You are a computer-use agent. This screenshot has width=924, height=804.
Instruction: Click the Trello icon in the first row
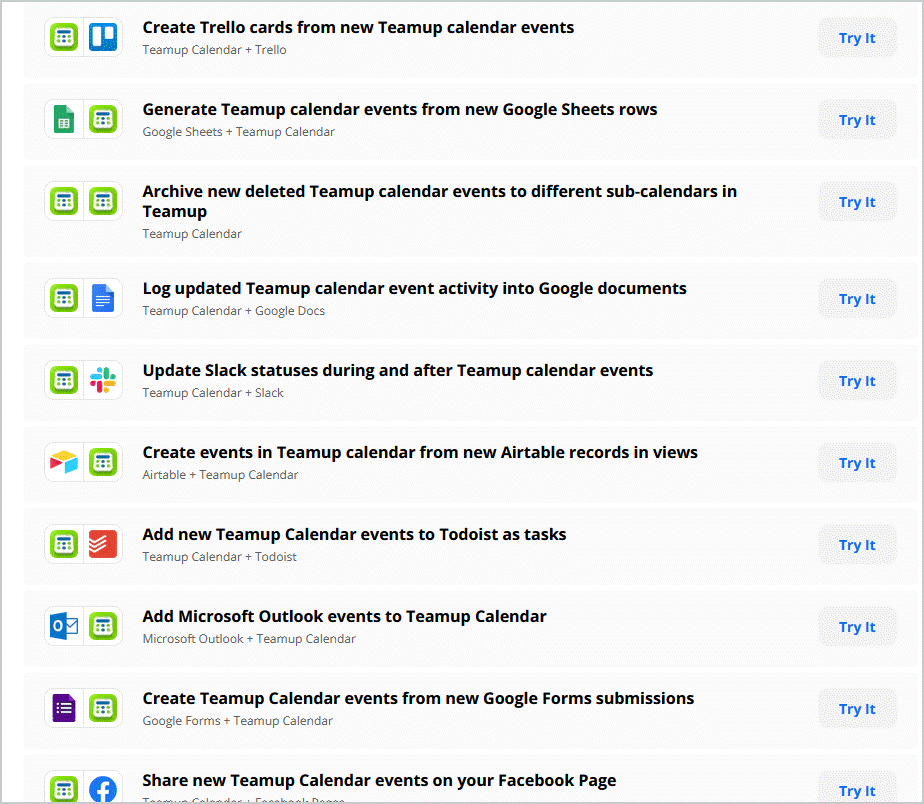(103, 37)
